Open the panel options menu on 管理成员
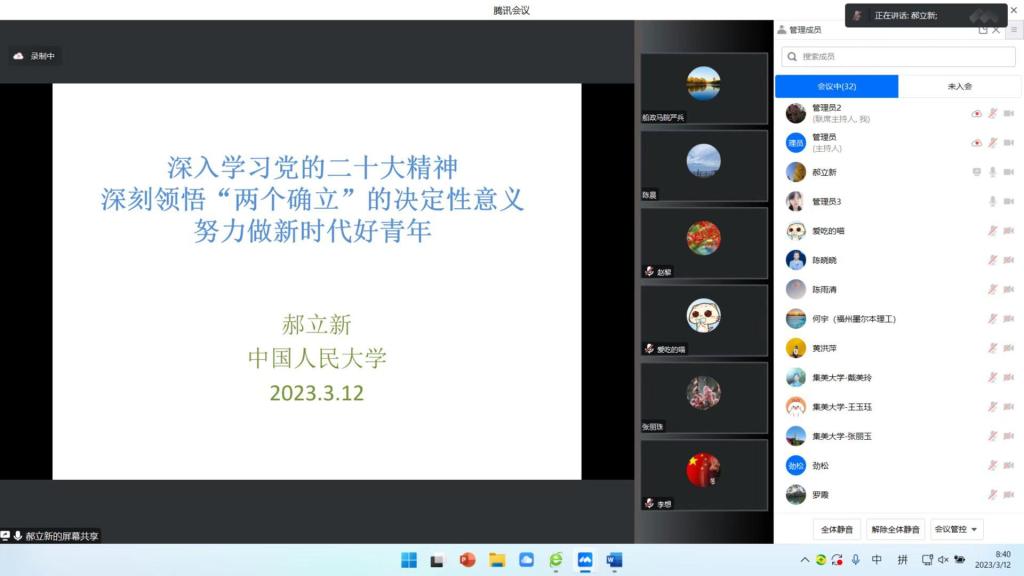1024x576 pixels. 1015,30
